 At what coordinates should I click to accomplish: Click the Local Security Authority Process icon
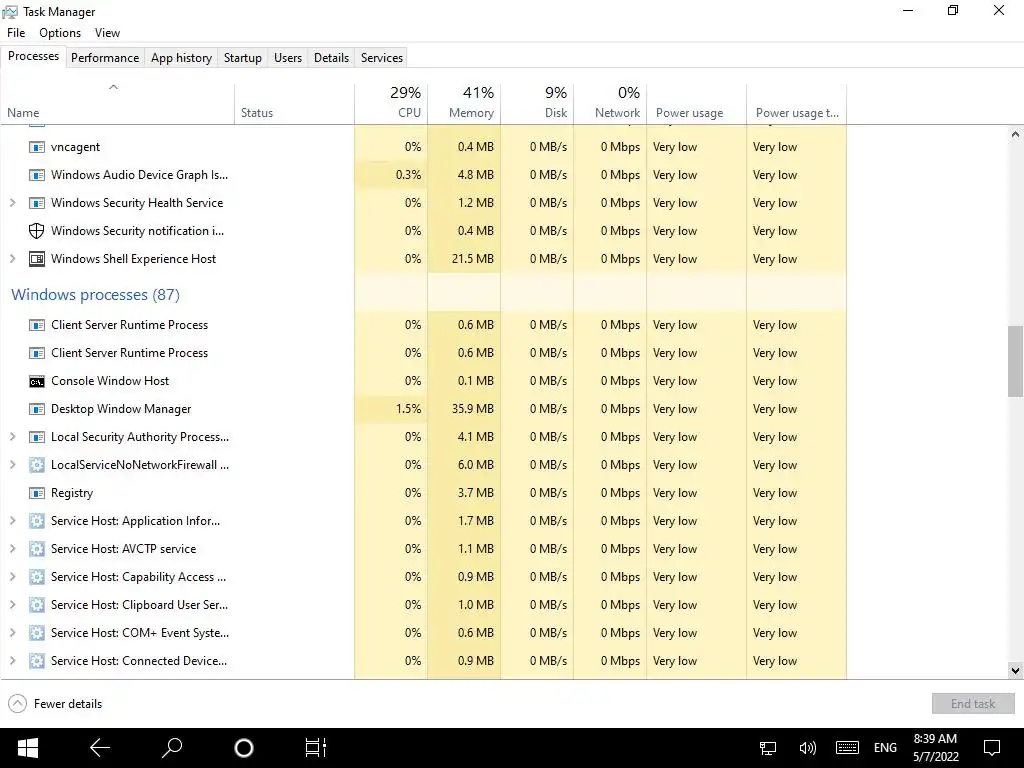coord(37,438)
